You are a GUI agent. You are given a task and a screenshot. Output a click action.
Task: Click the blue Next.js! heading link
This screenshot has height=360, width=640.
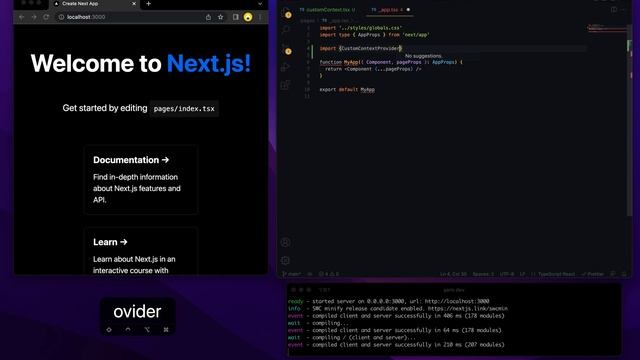tap(209, 63)
